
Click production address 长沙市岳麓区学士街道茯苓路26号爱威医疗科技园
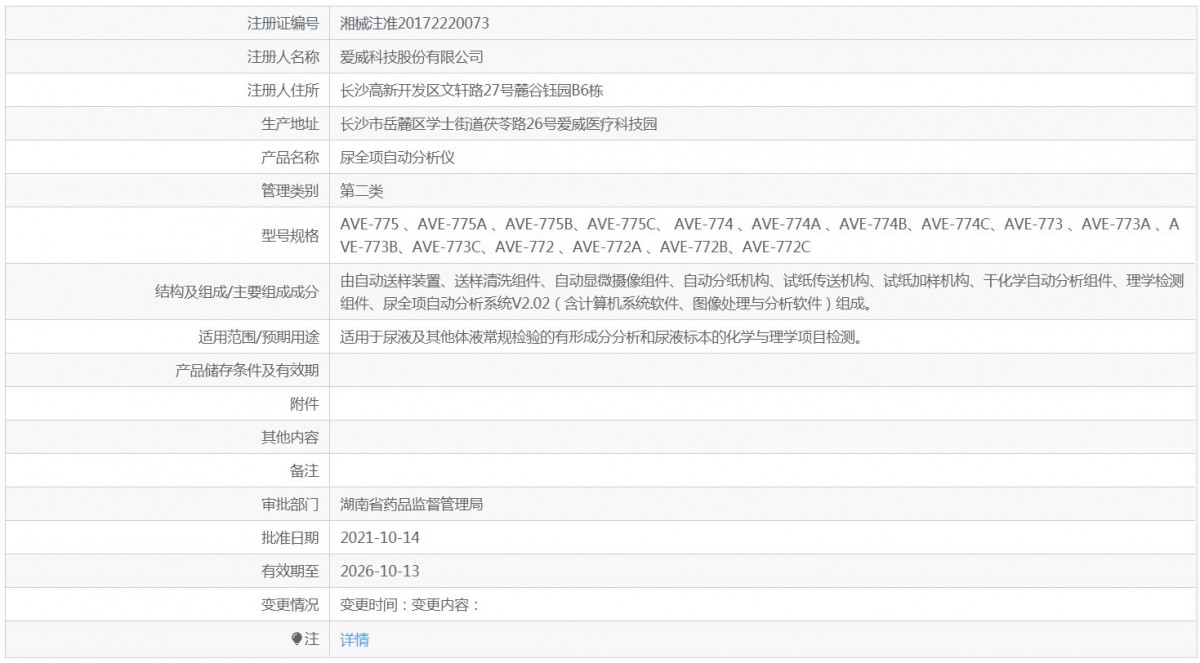coord(498,124)
